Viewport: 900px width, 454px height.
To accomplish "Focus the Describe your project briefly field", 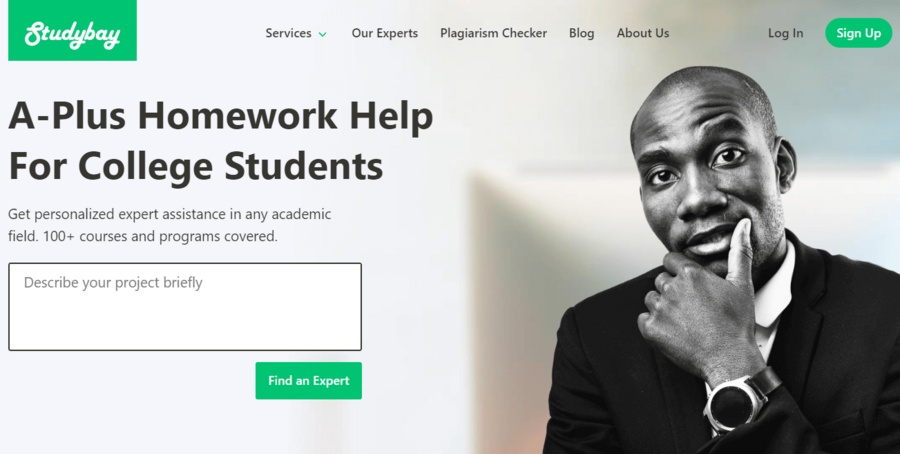I will [x=185, y=306].
